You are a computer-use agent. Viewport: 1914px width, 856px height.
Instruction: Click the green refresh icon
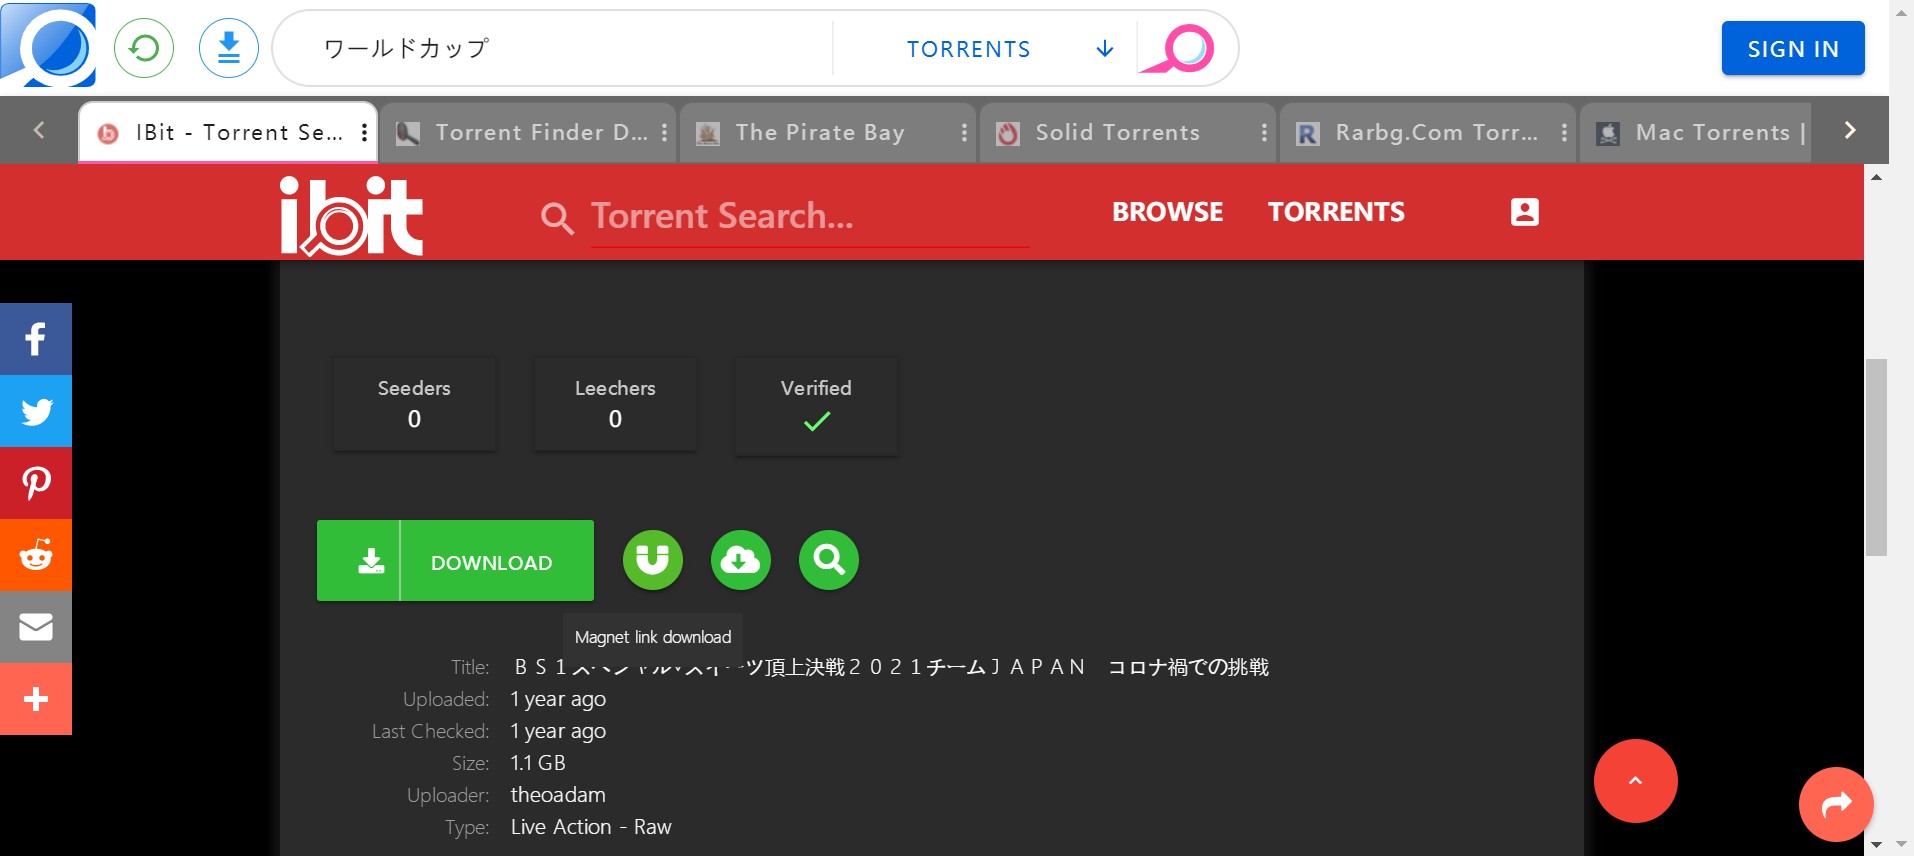point(144,48)
